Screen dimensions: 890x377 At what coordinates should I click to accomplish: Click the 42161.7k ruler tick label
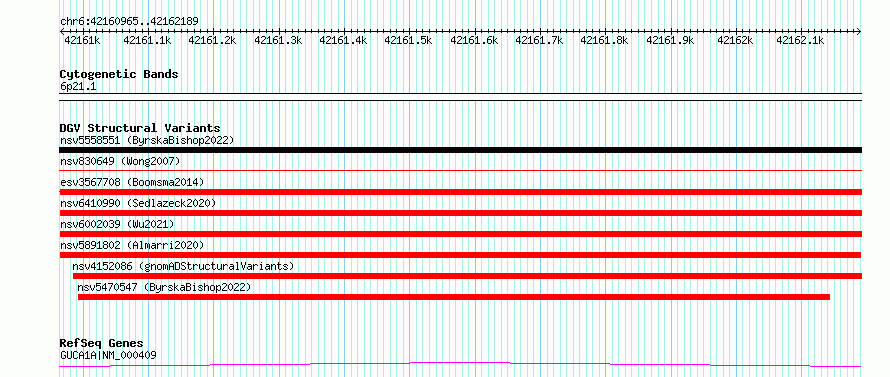pos(539,40)
